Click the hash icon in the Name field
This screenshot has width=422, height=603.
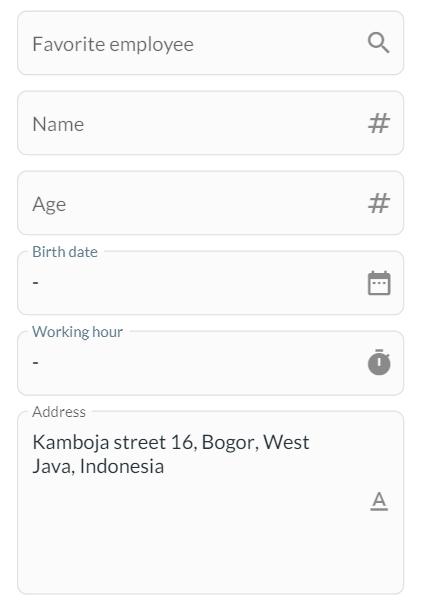379,123
